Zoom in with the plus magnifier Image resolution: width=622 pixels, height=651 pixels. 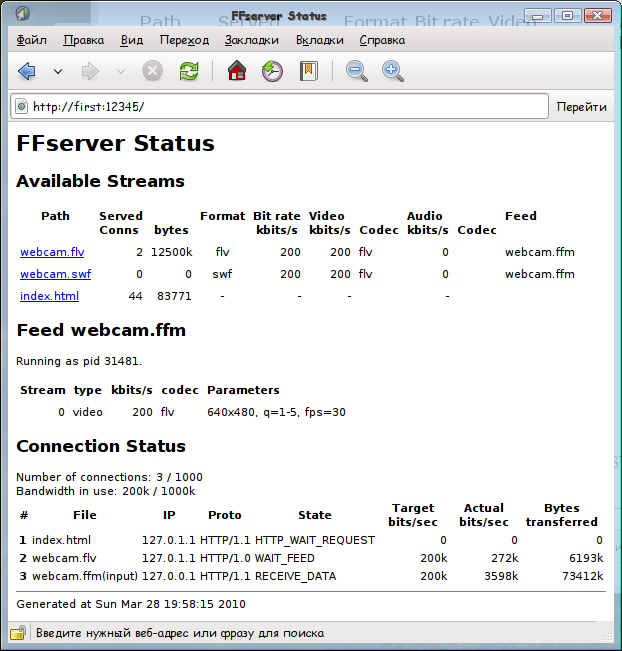(392, 71)
